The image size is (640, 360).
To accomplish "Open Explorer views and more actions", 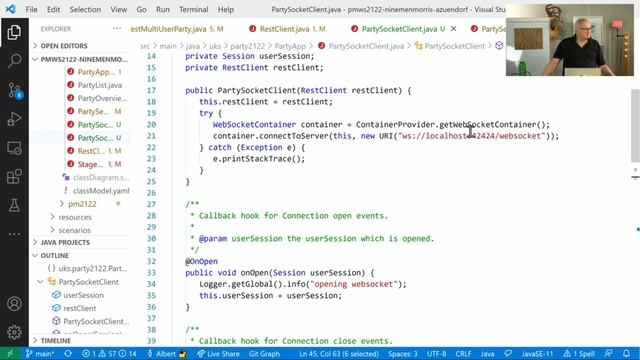I will pyautogui.click(x=117, y=29).
